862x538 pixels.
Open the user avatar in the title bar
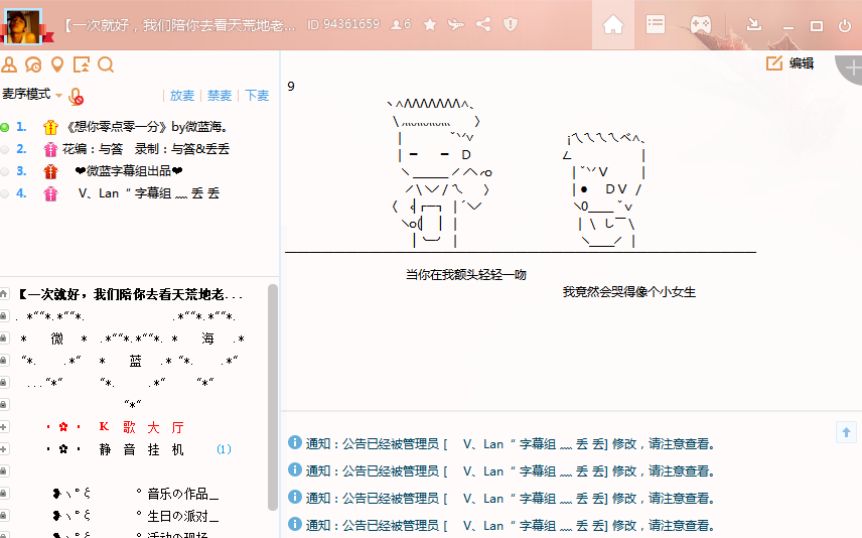point(23,26)
